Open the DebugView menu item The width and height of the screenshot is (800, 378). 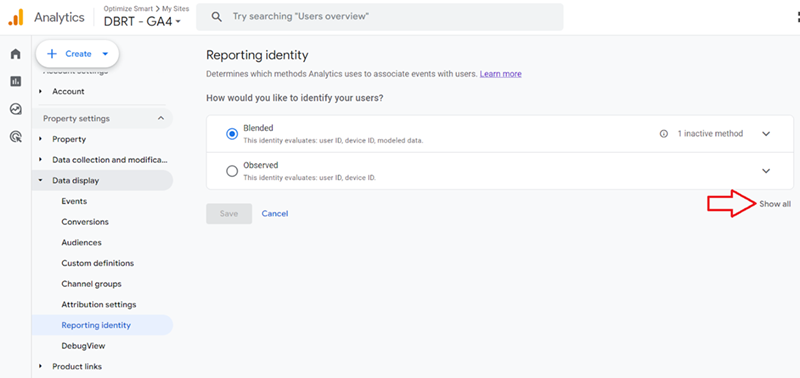(83, 346)
